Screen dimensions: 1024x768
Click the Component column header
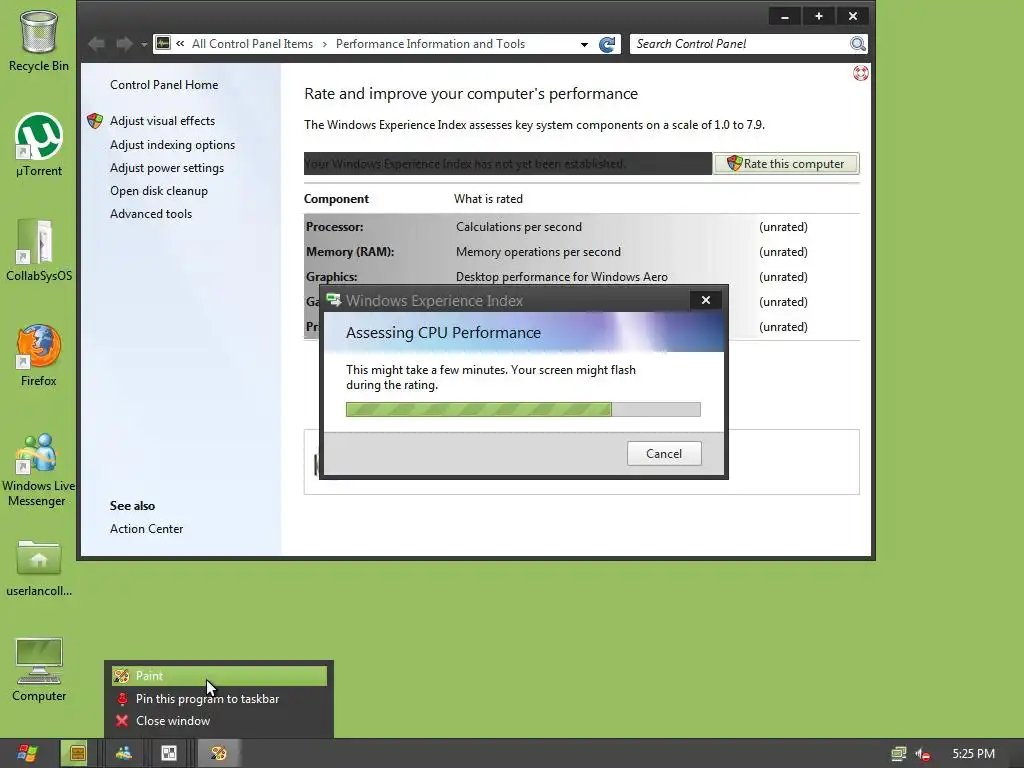click(x=336, y=199)
